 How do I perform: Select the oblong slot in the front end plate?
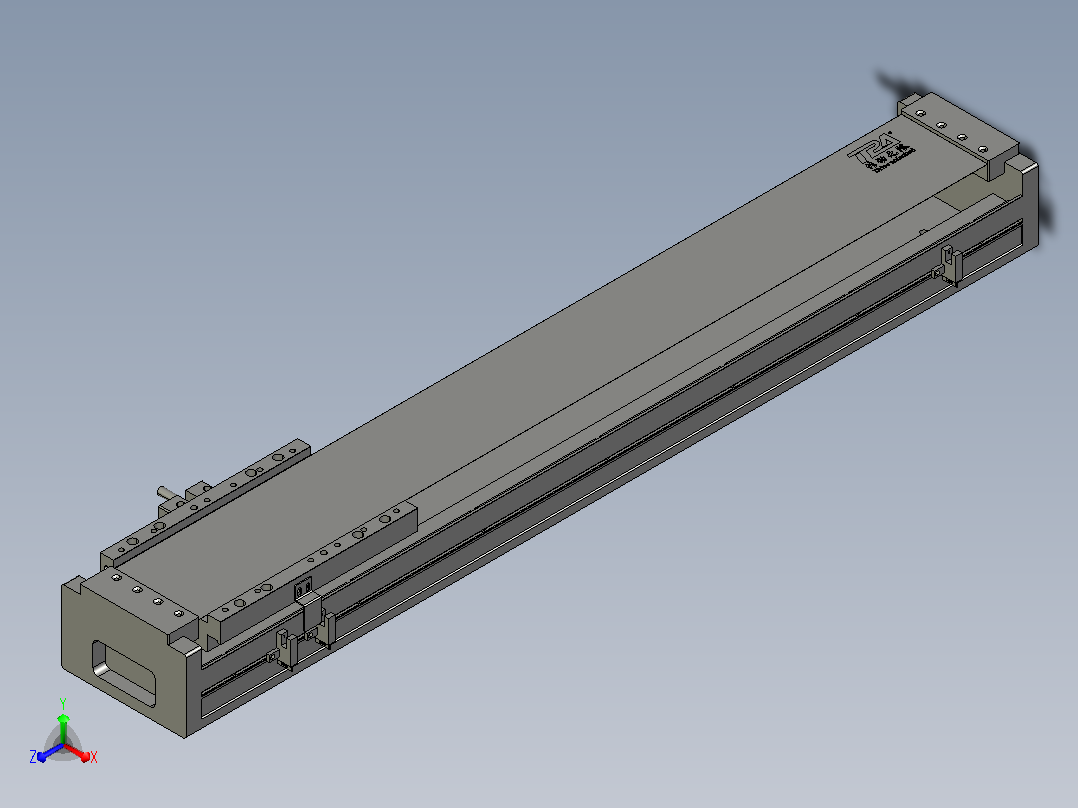coord(124,673)
